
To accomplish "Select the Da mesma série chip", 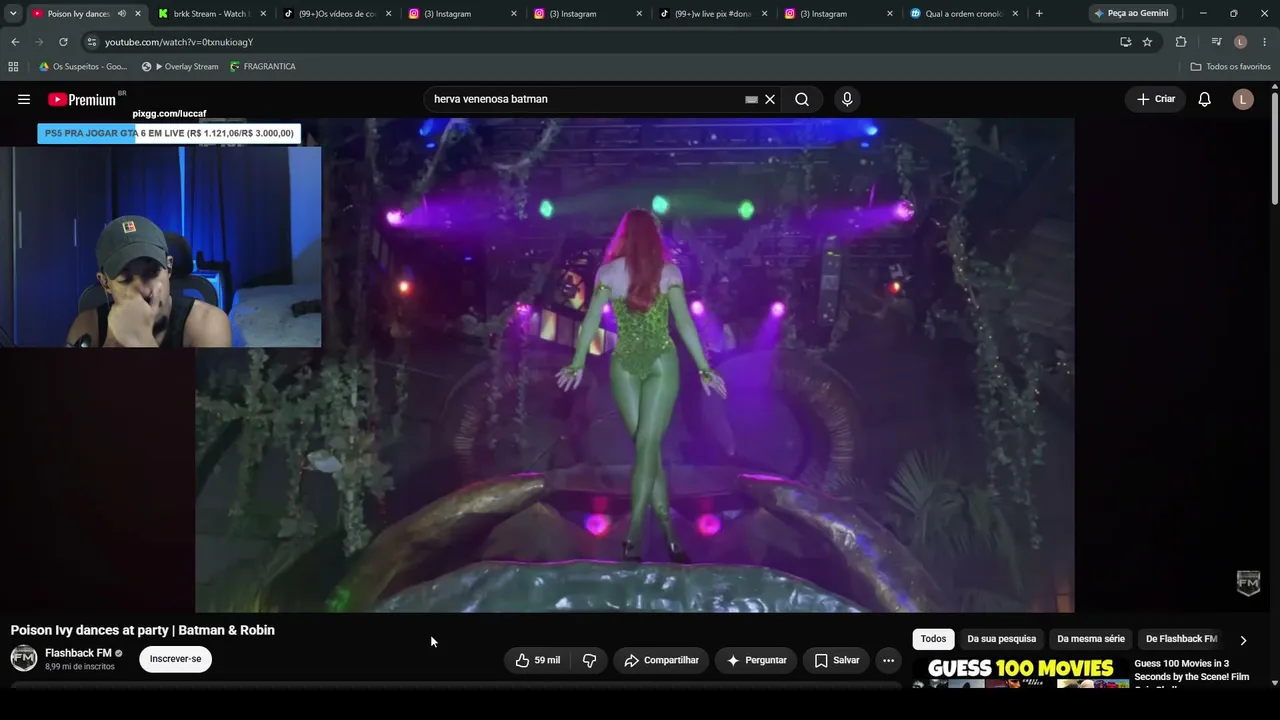I will pyautogui.click(x=1091, y=639).
